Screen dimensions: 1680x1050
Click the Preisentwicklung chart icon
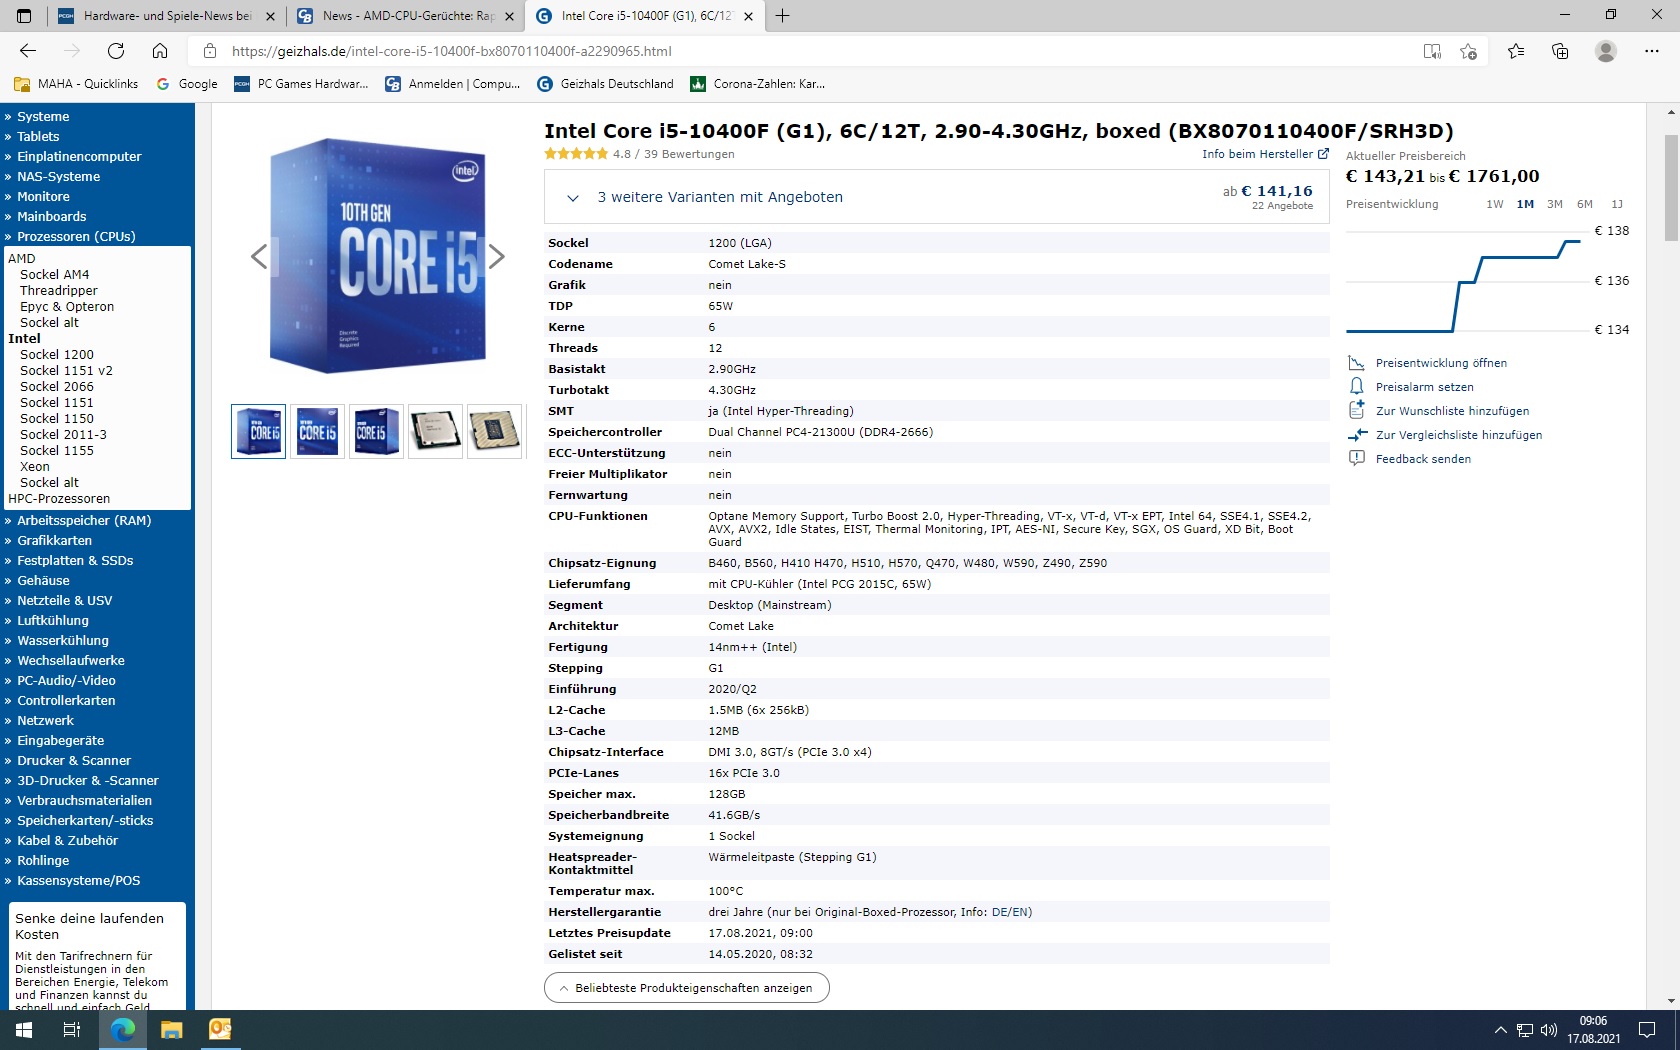point(1357,363)
